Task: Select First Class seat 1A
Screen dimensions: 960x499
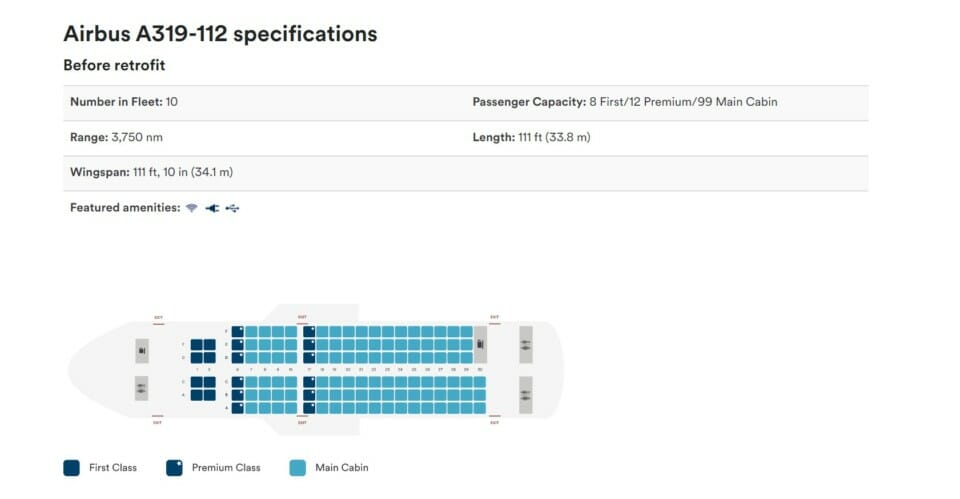Action: click(197, 395)
